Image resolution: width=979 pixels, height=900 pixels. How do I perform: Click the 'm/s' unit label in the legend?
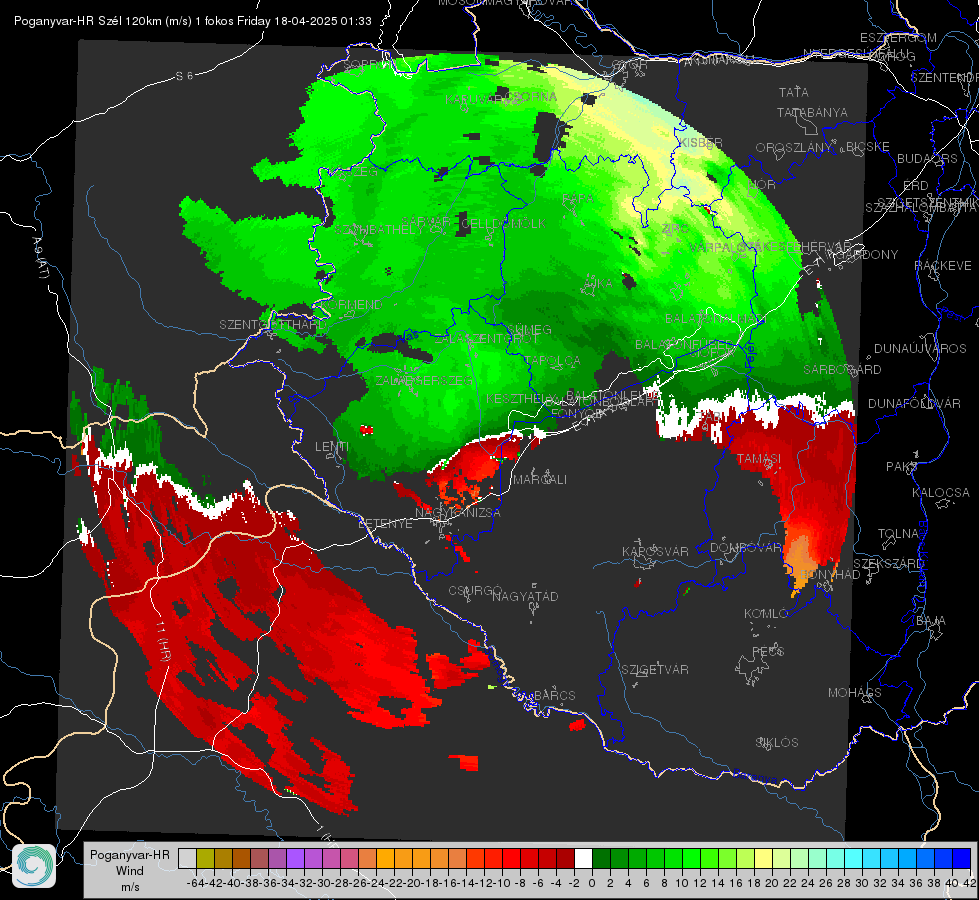pos(130,887)
